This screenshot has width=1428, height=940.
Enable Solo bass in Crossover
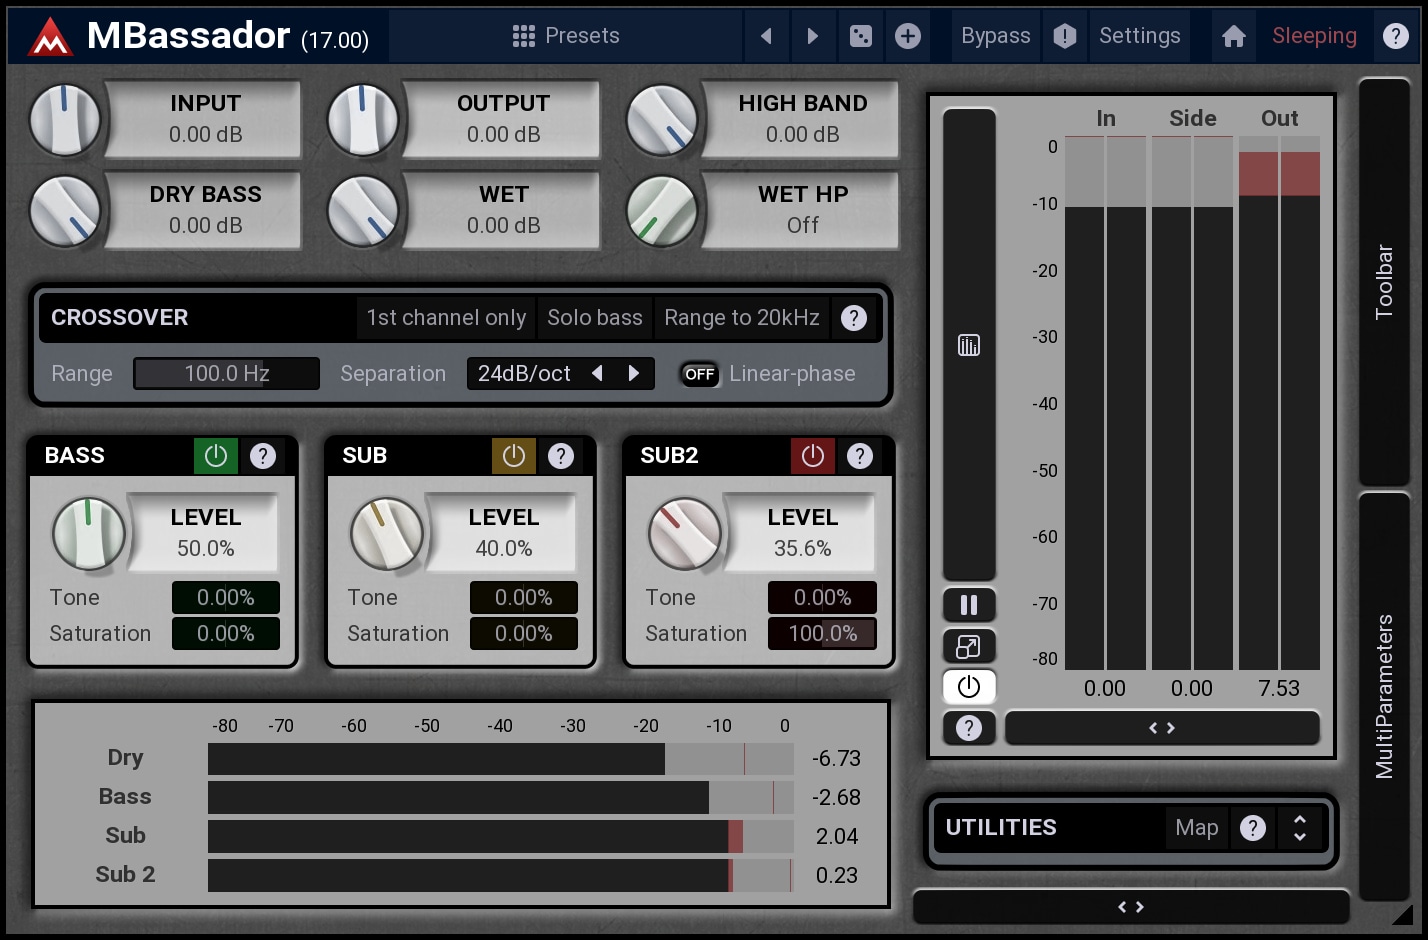594,318
